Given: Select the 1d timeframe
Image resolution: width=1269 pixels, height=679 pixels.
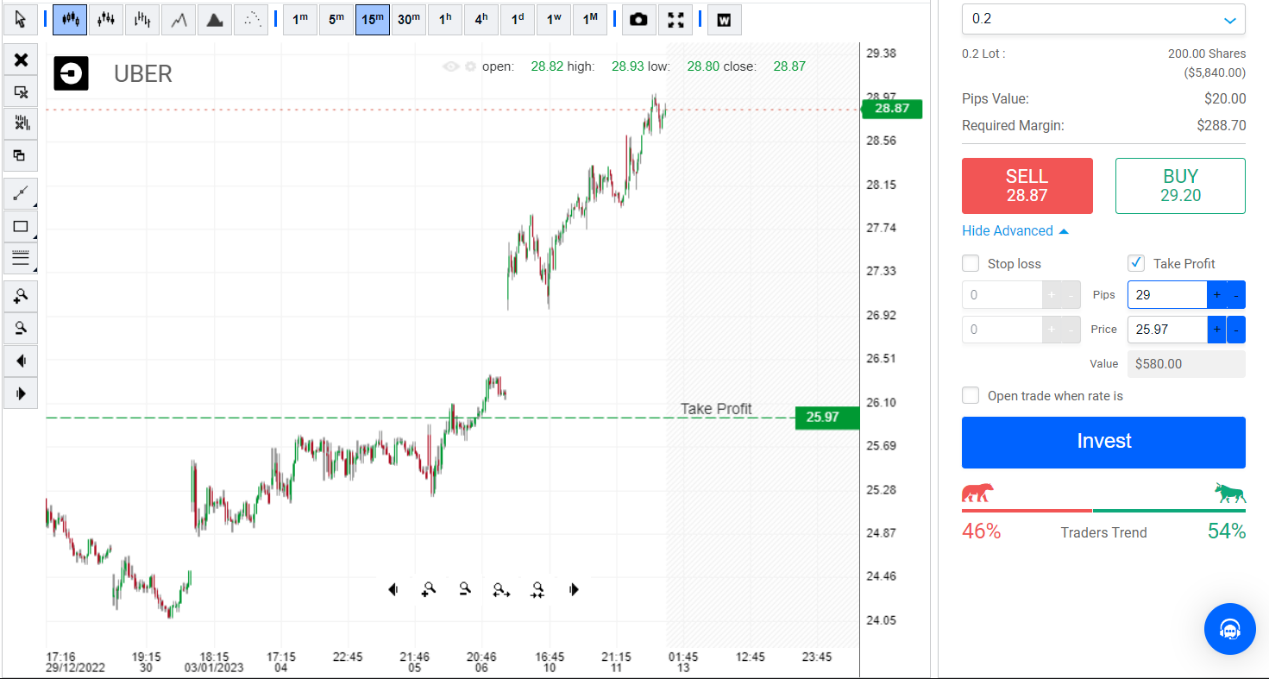Looking at the screenshot, I should point(517,19).
